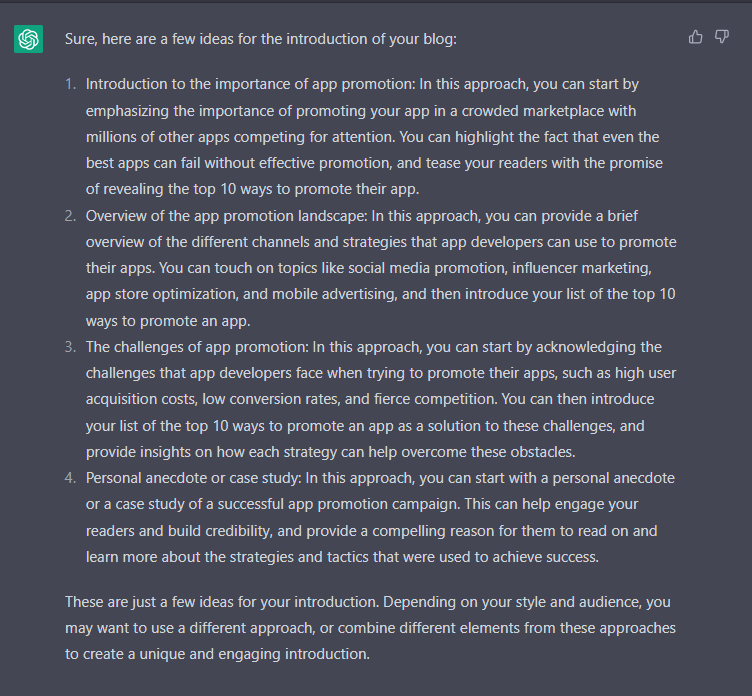Click the phrase "app store optimization"
752x696 pixels.
point(162,294)
